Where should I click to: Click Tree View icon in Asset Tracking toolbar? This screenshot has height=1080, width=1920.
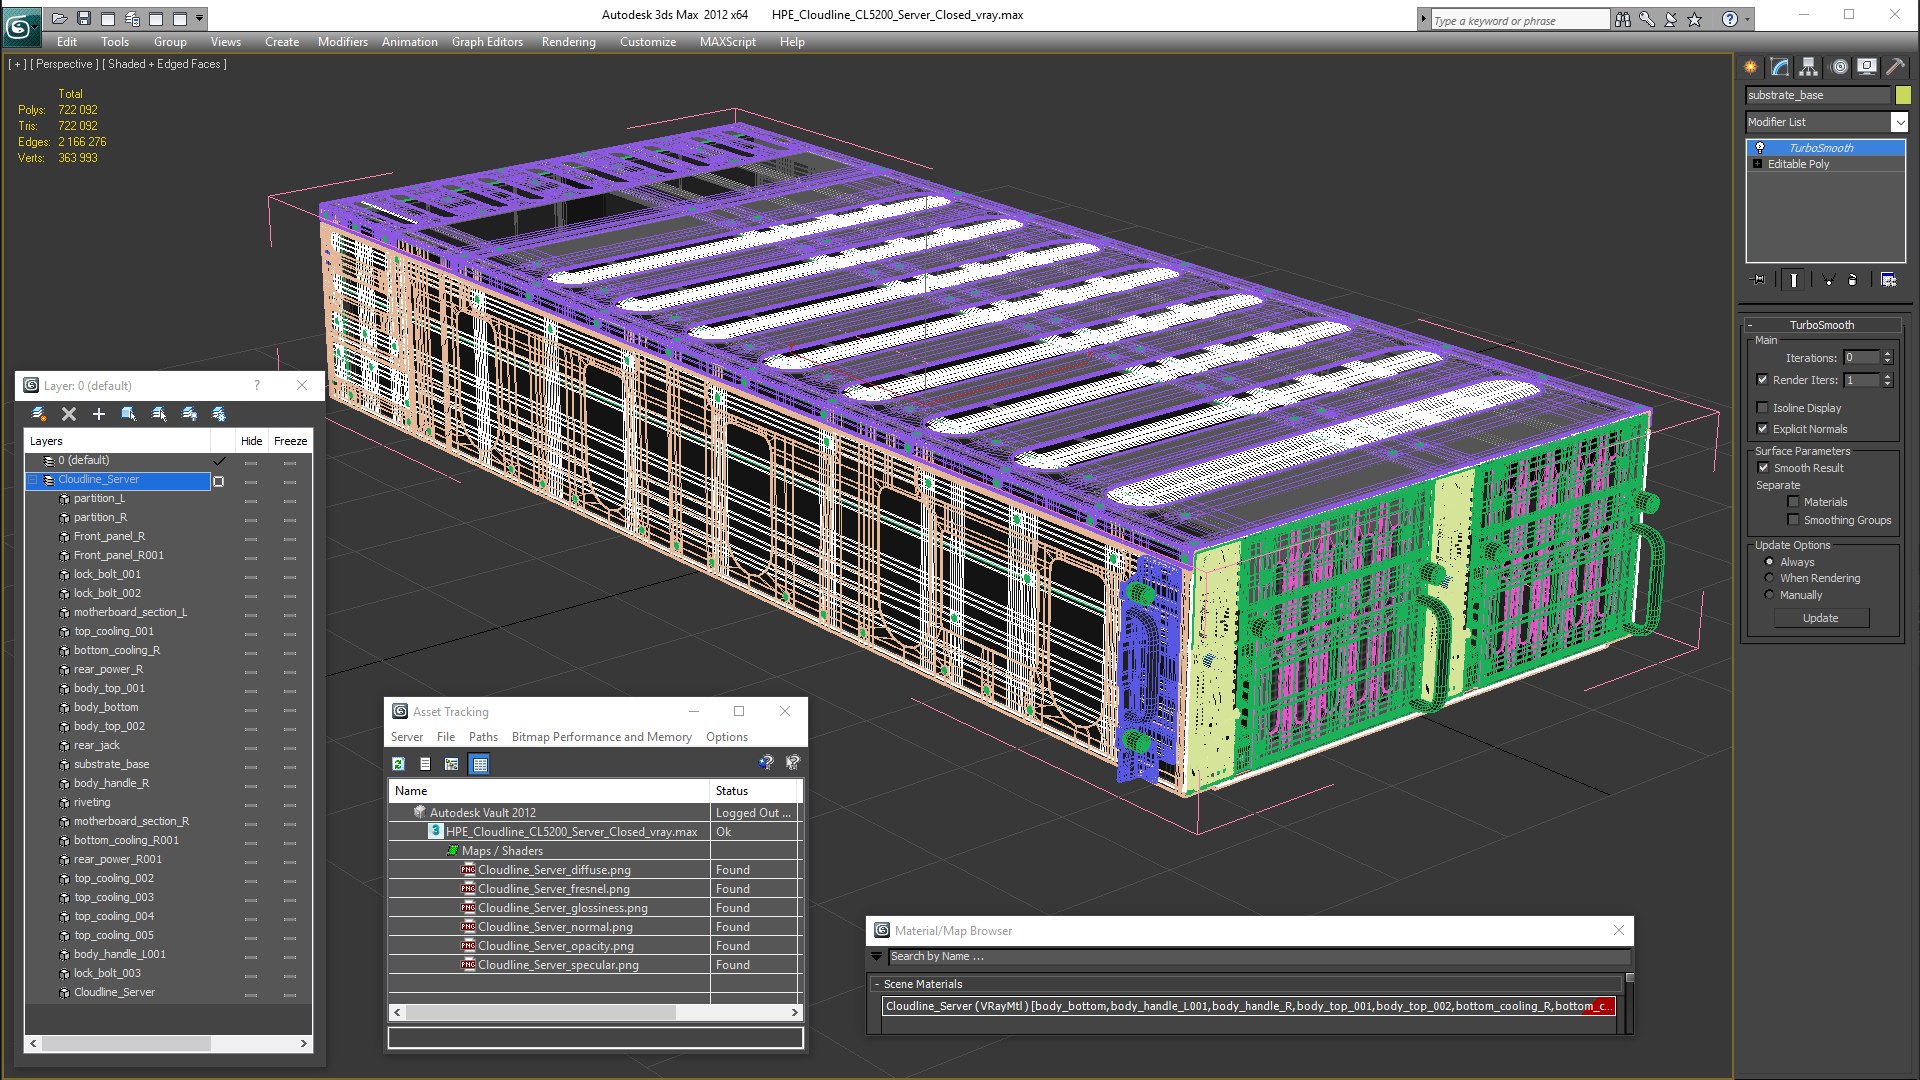[x=452, y=764]
